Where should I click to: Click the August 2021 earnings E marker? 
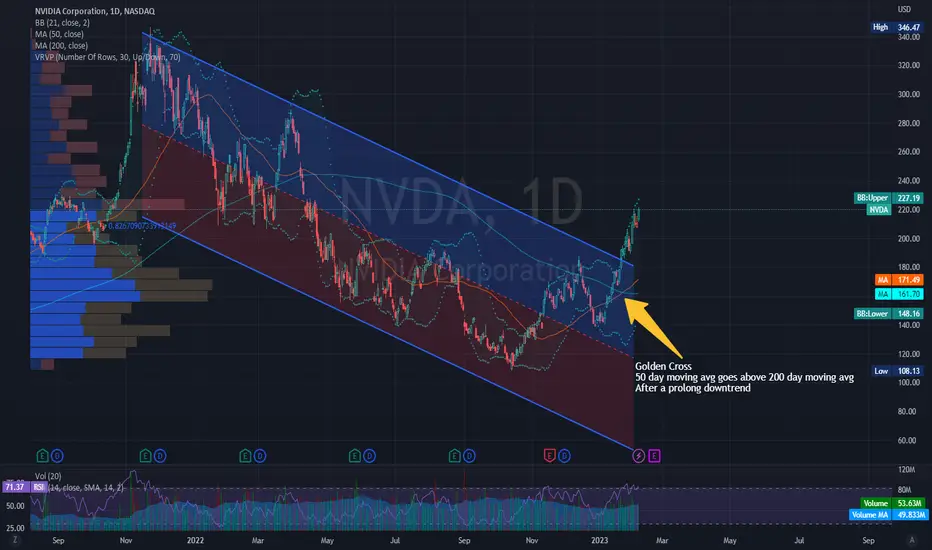pyautogui.click(x=42, y=456)
